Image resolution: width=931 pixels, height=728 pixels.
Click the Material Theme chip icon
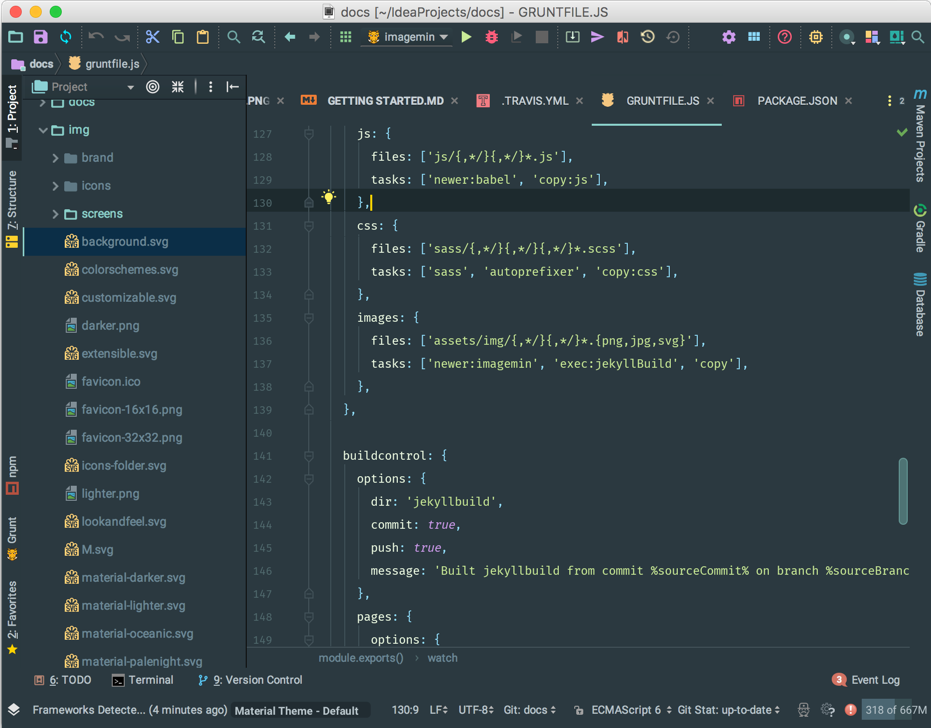coord(816,37)
